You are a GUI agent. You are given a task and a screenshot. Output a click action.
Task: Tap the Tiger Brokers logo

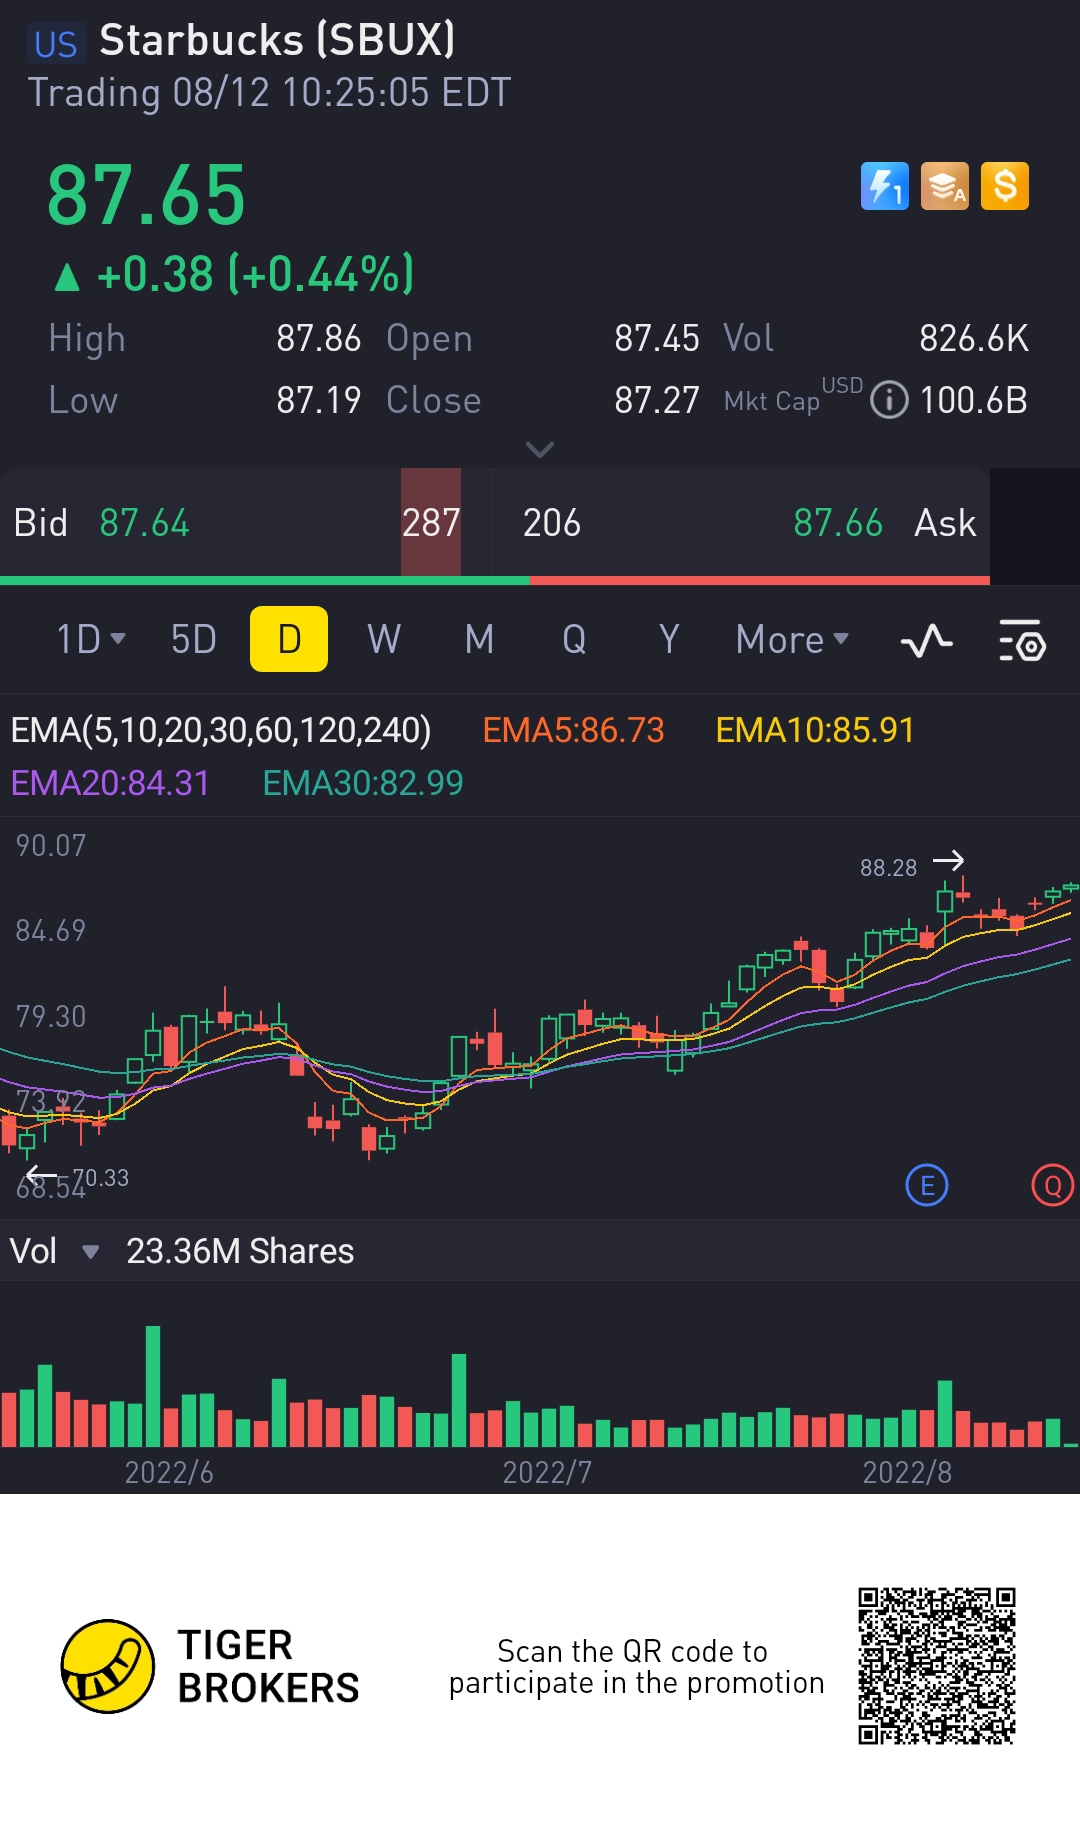tap(210, 1666)
